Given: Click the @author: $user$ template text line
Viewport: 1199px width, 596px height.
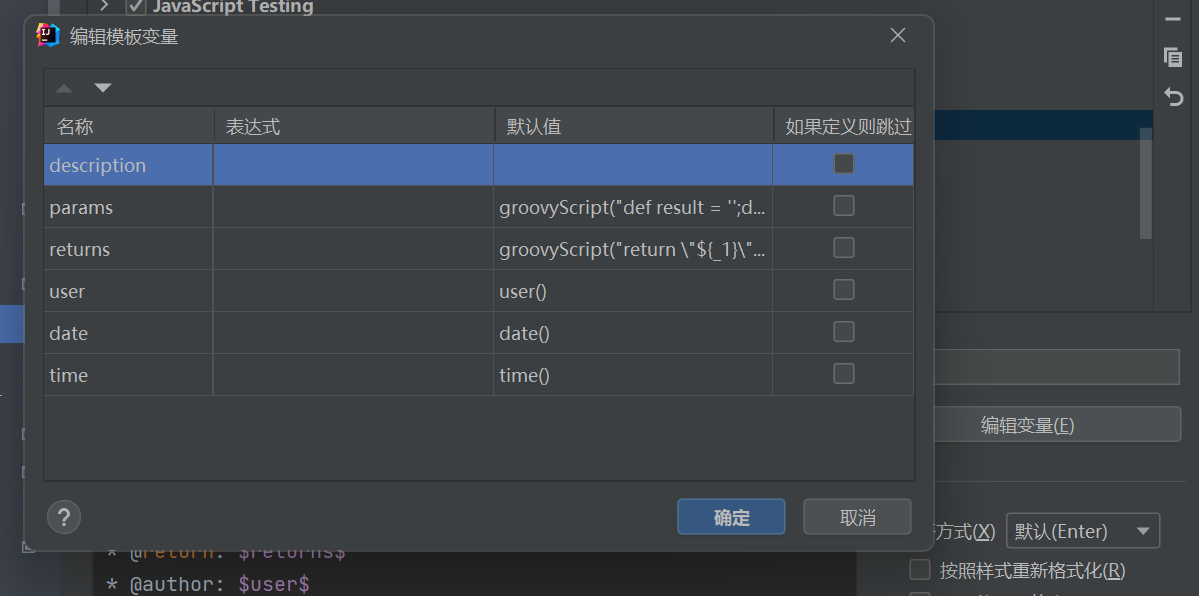Looking at the screenshot, I should (207, 585).
